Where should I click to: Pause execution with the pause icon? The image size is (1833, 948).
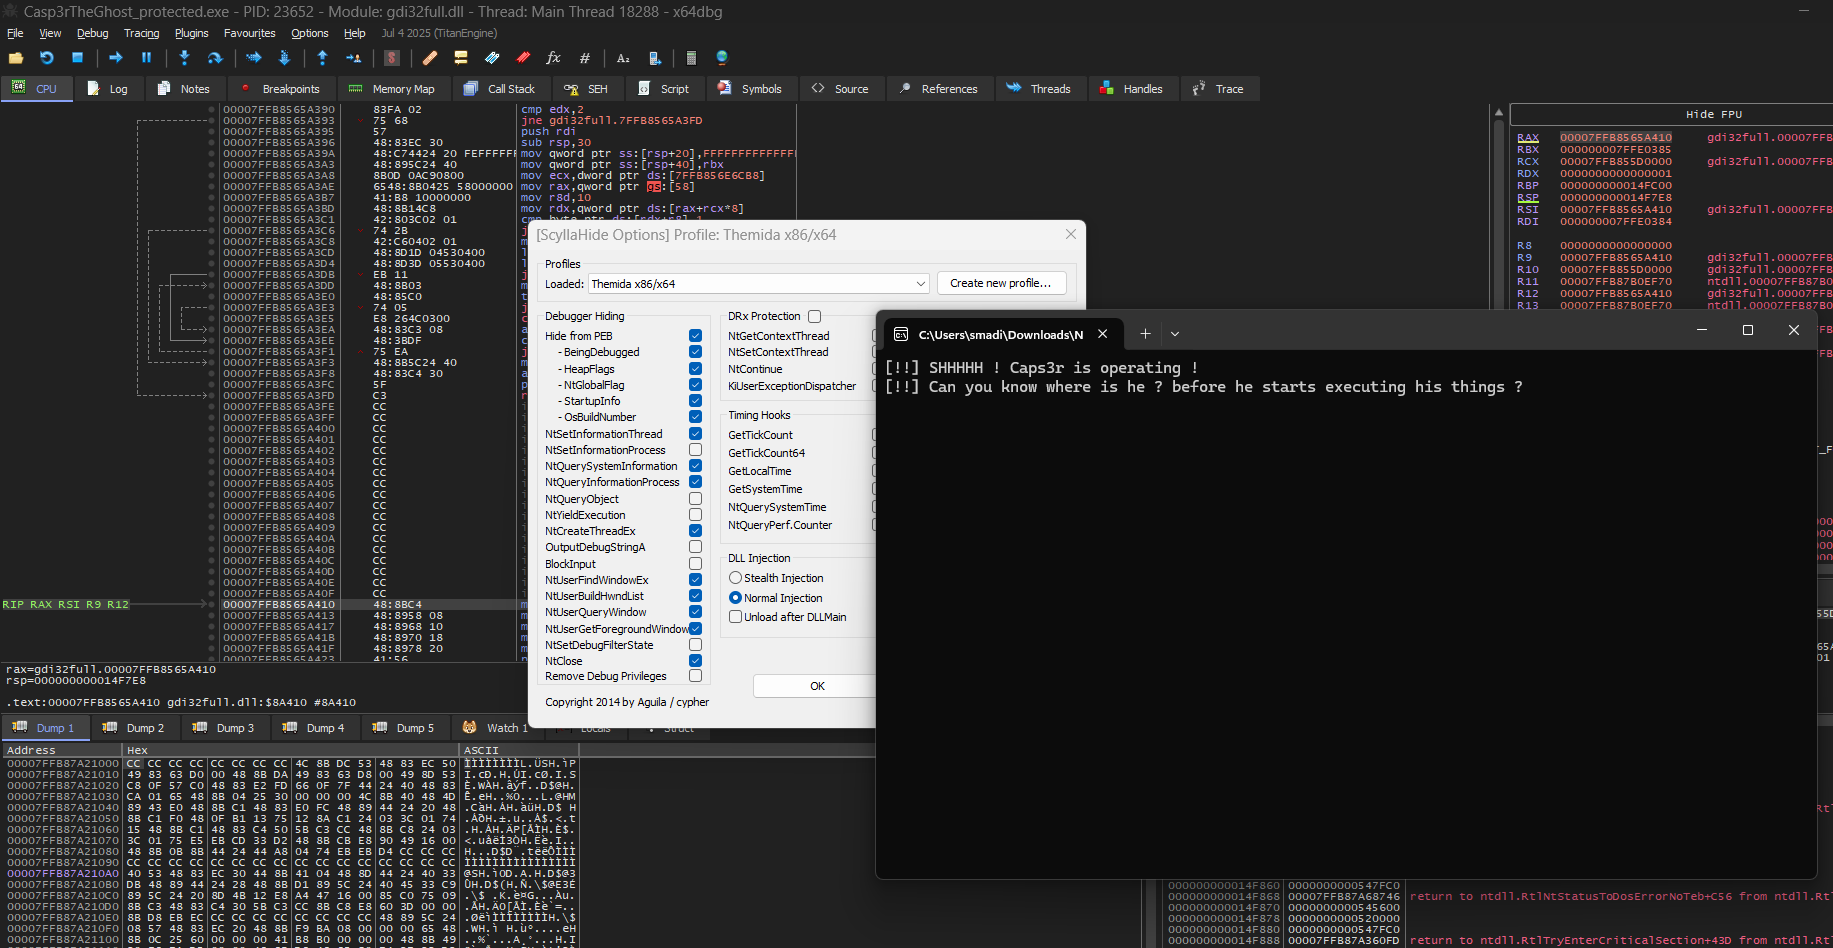click(x=146, y=58)
